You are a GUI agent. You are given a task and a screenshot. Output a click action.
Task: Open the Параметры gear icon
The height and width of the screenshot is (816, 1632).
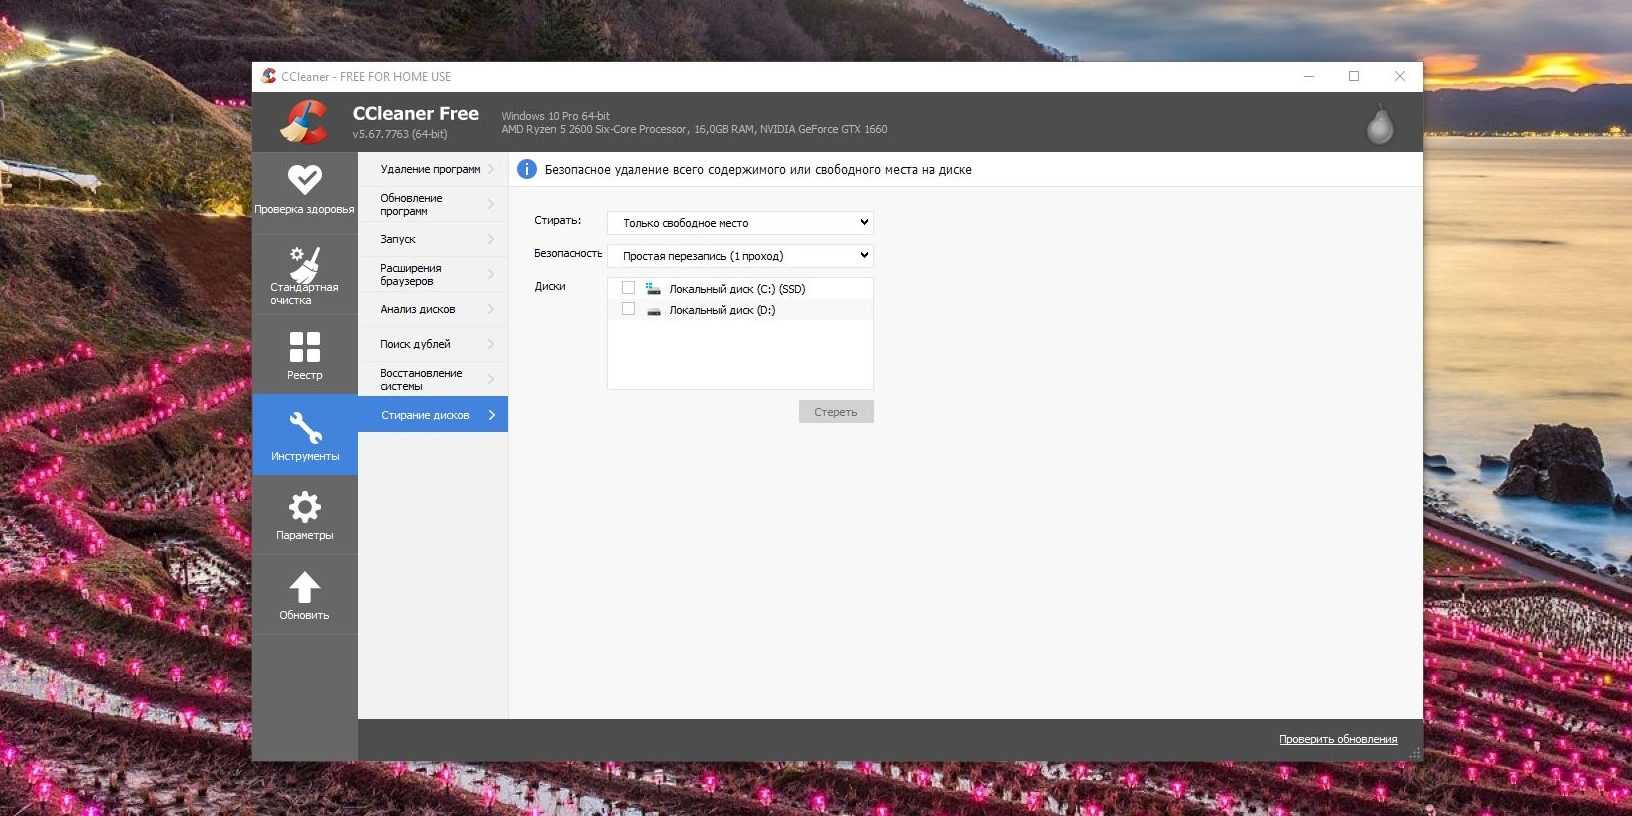click(x=304, y=507)
